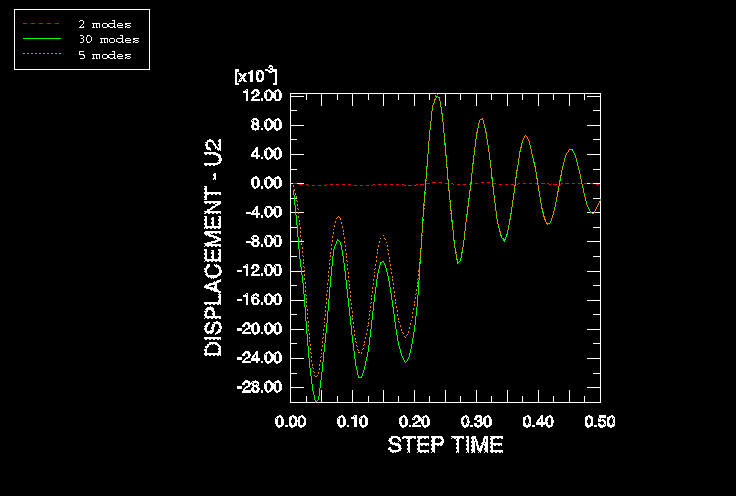This screenshot has width=736, height=496.
Task: Click the '2 modes' legend label
Action: tap(104, 23)
